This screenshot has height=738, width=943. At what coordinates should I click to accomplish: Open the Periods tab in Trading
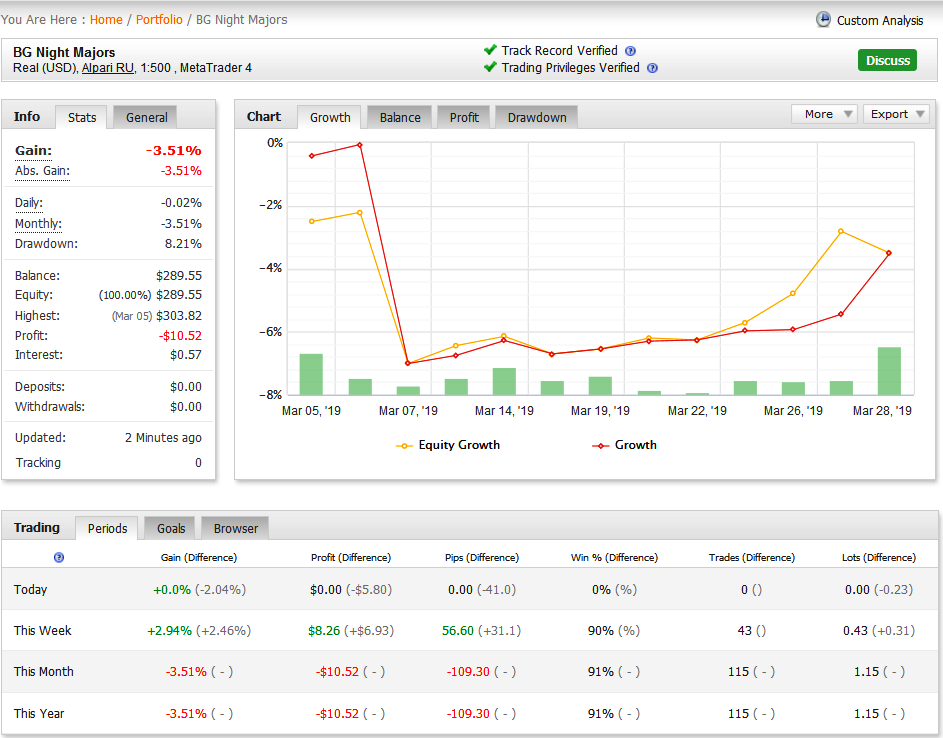pos(107,528)
